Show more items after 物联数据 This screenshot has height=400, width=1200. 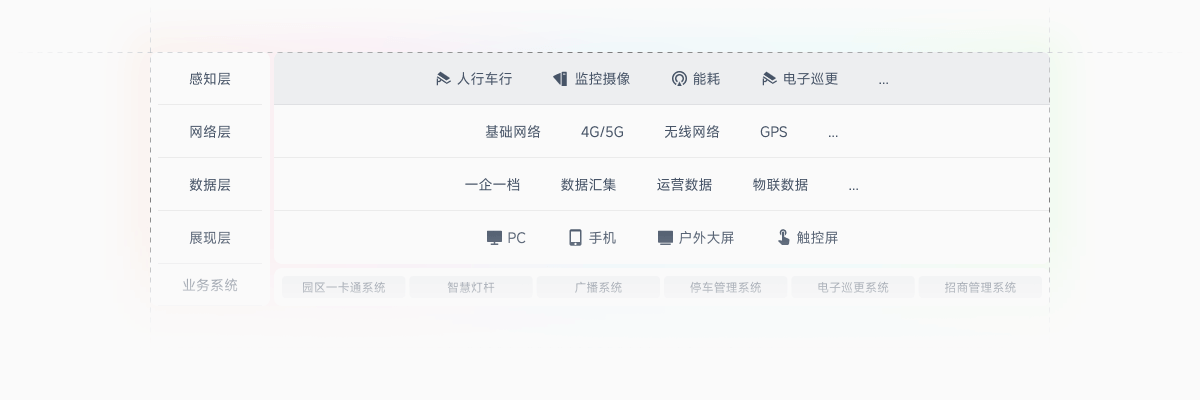pos(853,186)
